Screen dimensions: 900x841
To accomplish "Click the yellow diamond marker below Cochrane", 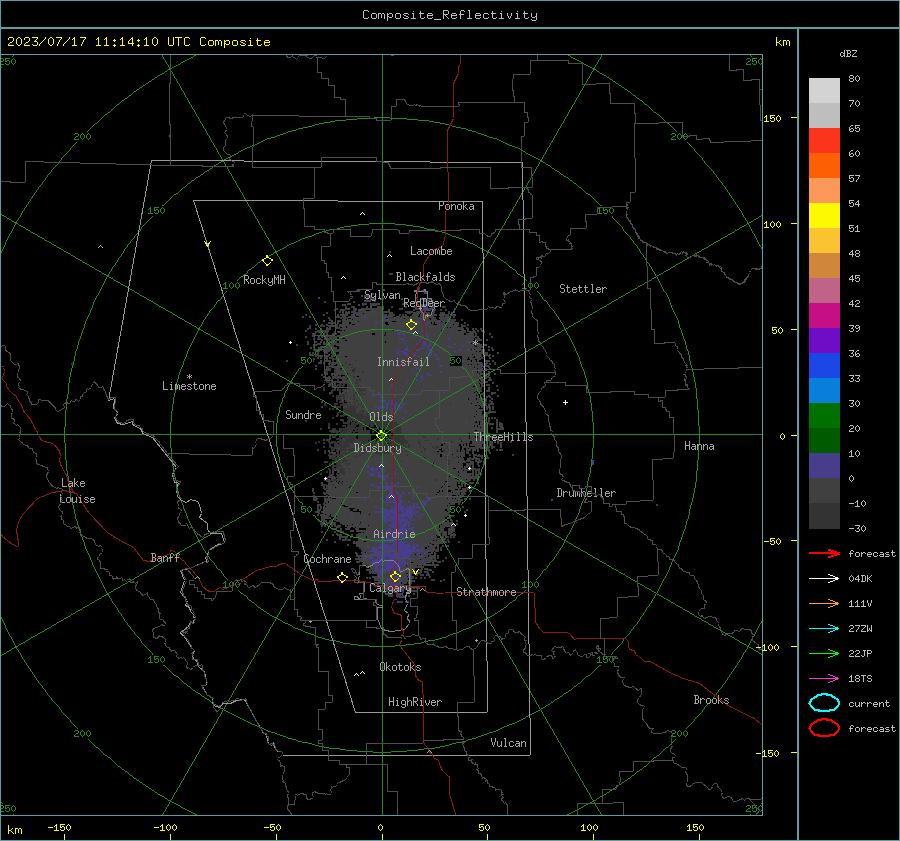I will [342, 577].
